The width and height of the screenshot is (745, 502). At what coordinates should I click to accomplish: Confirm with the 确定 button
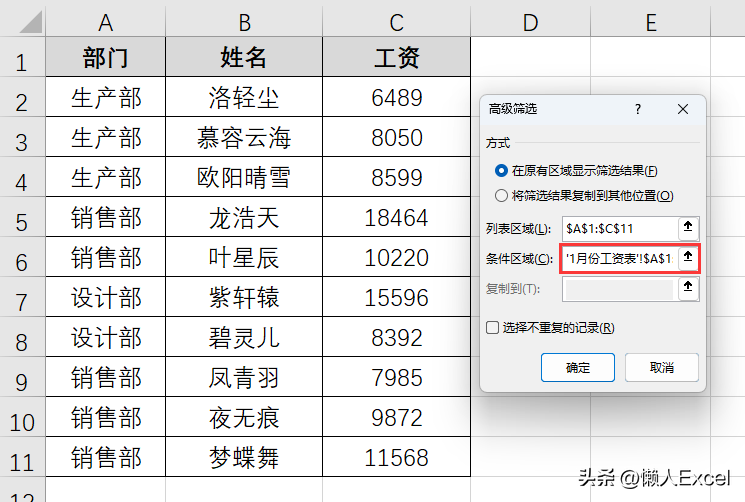point(578,367)
